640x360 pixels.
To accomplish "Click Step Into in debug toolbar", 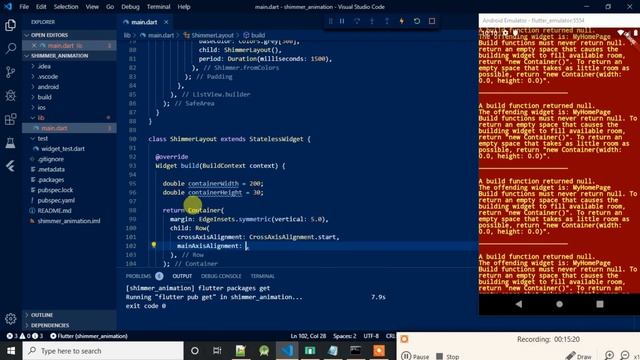I will click(x=372, y=21).
